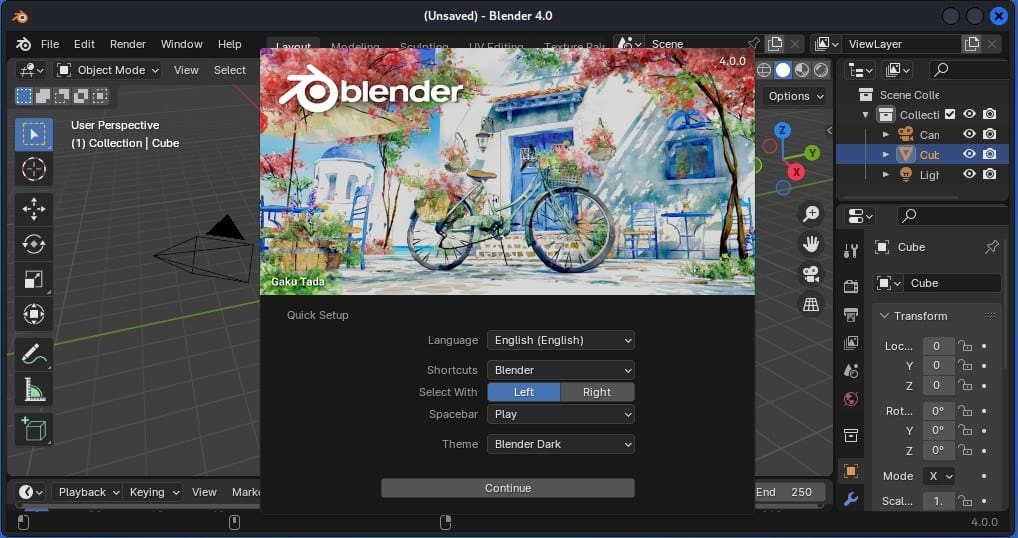This screenshot has width=1018, height=538.
Task: Open the Help menu
Action: click(229, 44)
